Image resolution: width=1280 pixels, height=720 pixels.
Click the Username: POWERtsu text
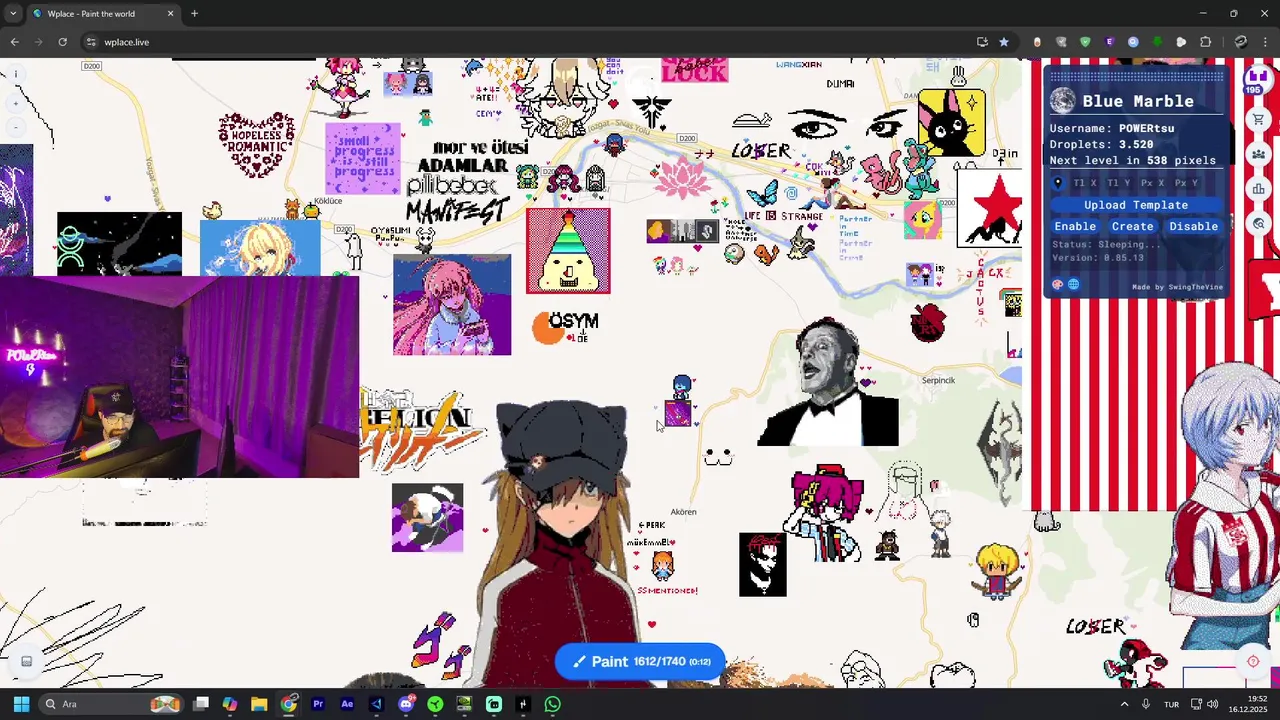[x=1112, y=128]
